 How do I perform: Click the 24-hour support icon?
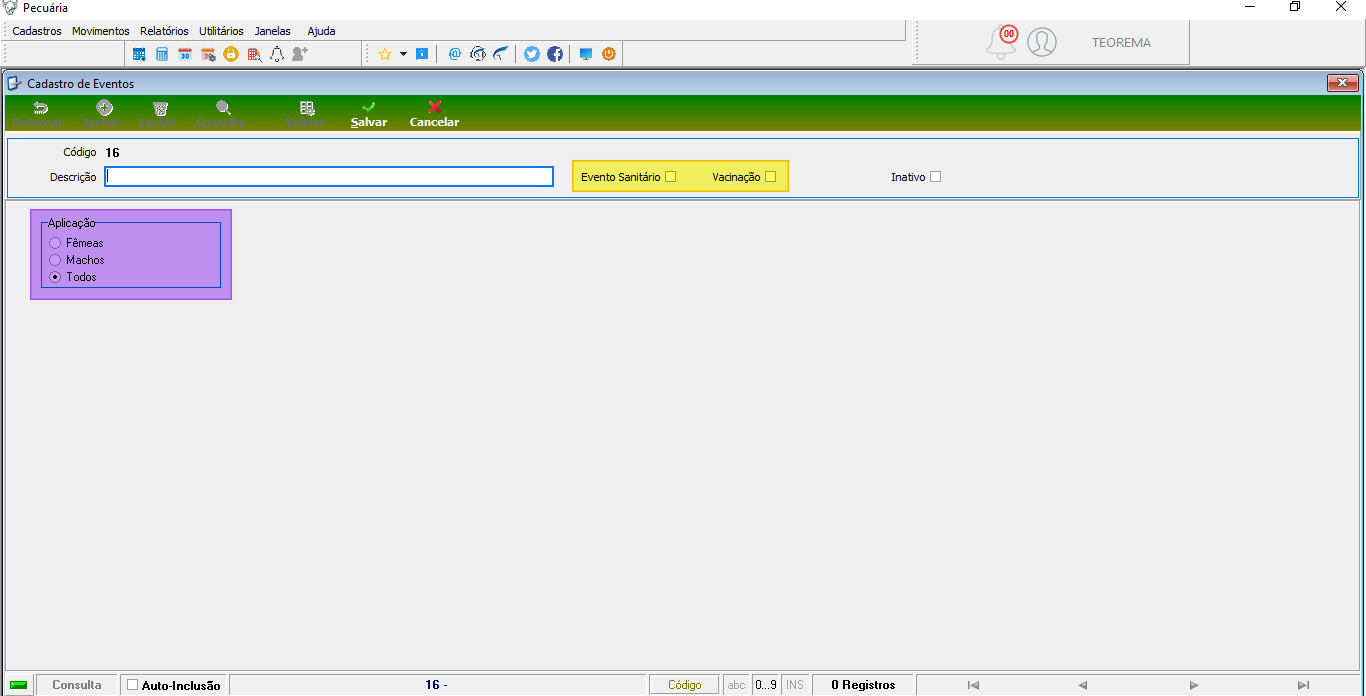pos(478,54)
